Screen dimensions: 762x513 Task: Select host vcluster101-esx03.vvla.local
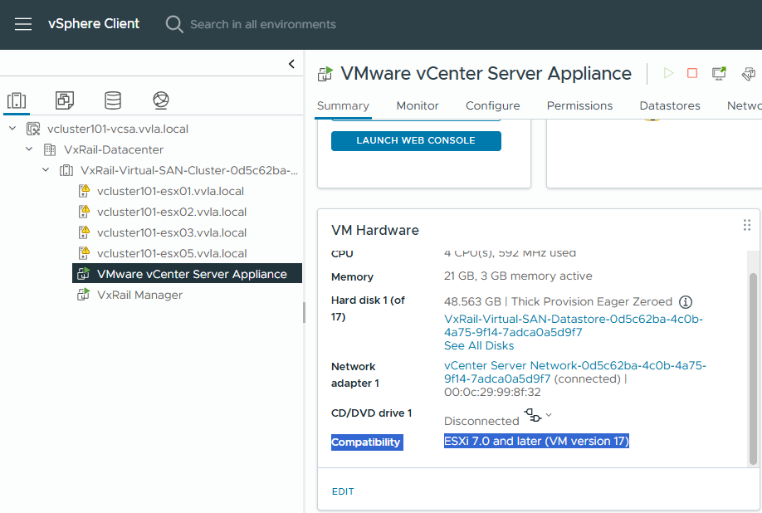172,233
